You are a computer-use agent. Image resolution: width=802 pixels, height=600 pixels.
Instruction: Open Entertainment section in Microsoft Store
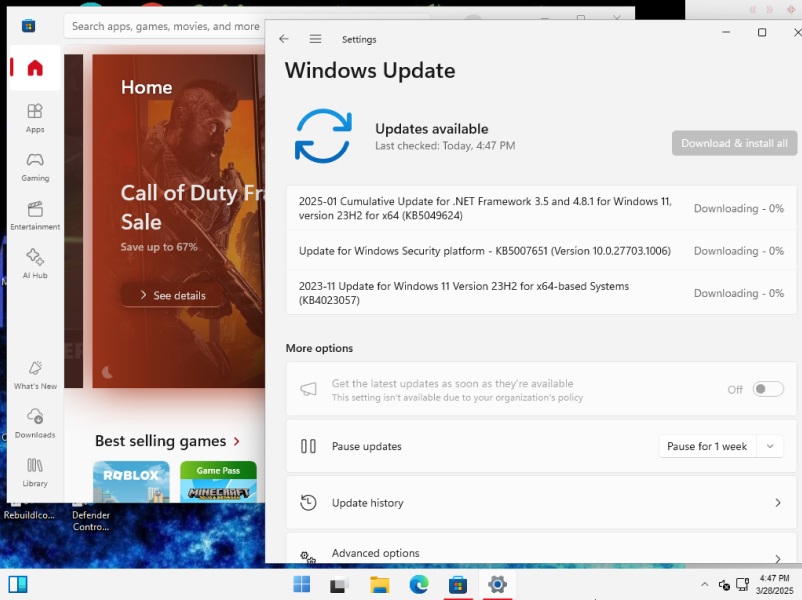[35, 215]
